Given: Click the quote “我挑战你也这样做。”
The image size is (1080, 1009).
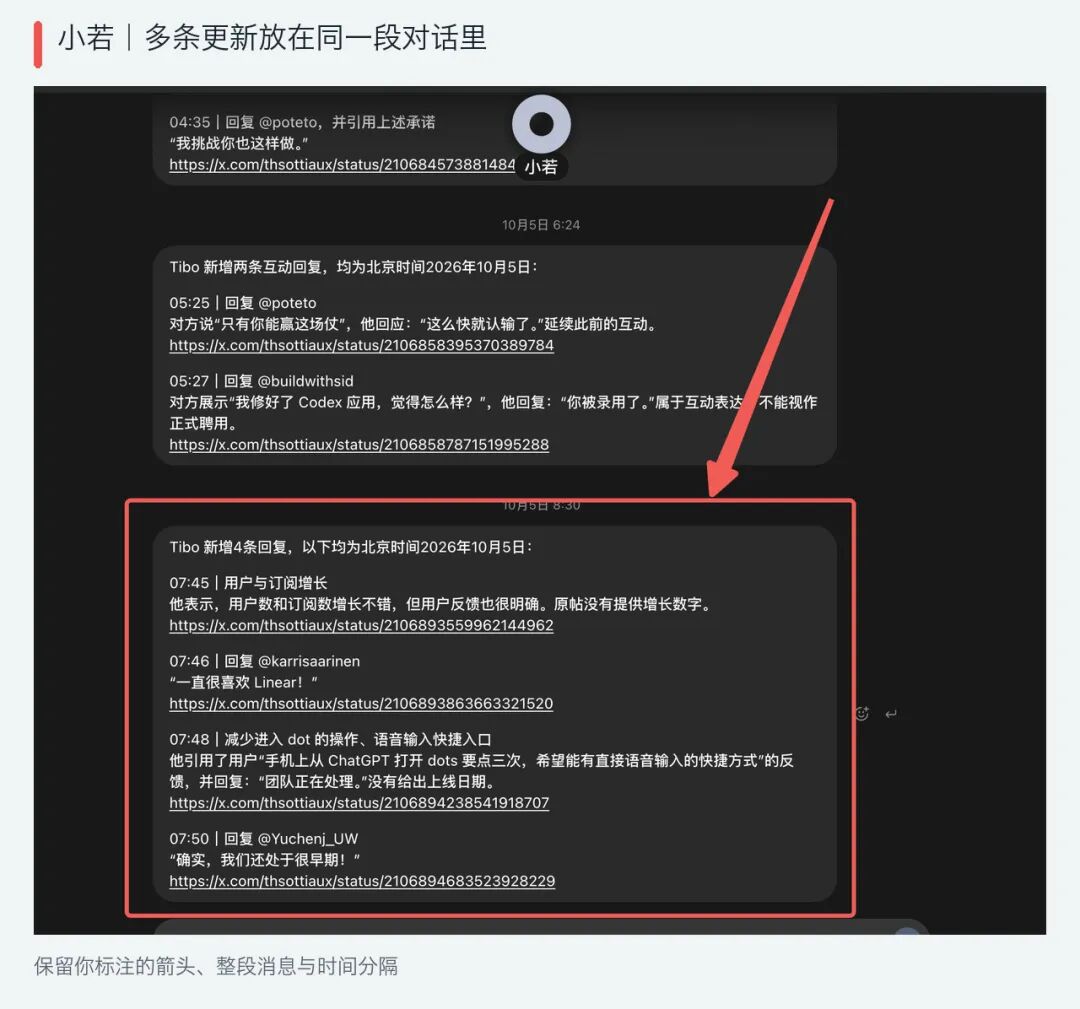Looking at the screenshot, I should (239, 143).
